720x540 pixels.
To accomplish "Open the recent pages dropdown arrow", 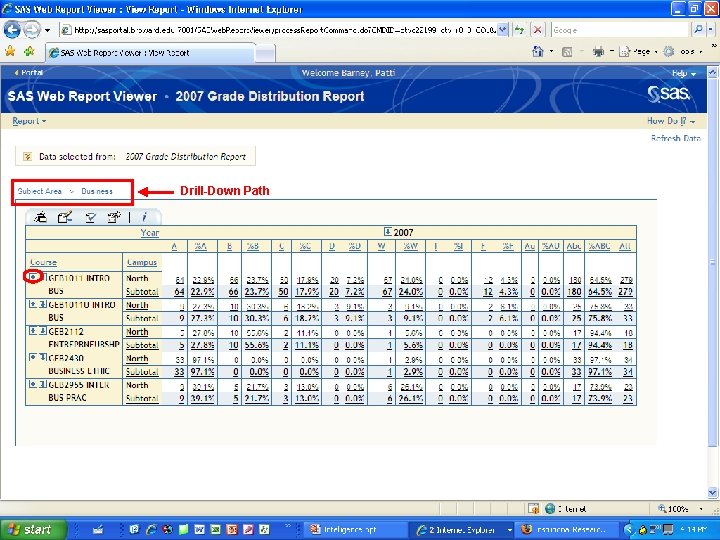I will [47, 30].
